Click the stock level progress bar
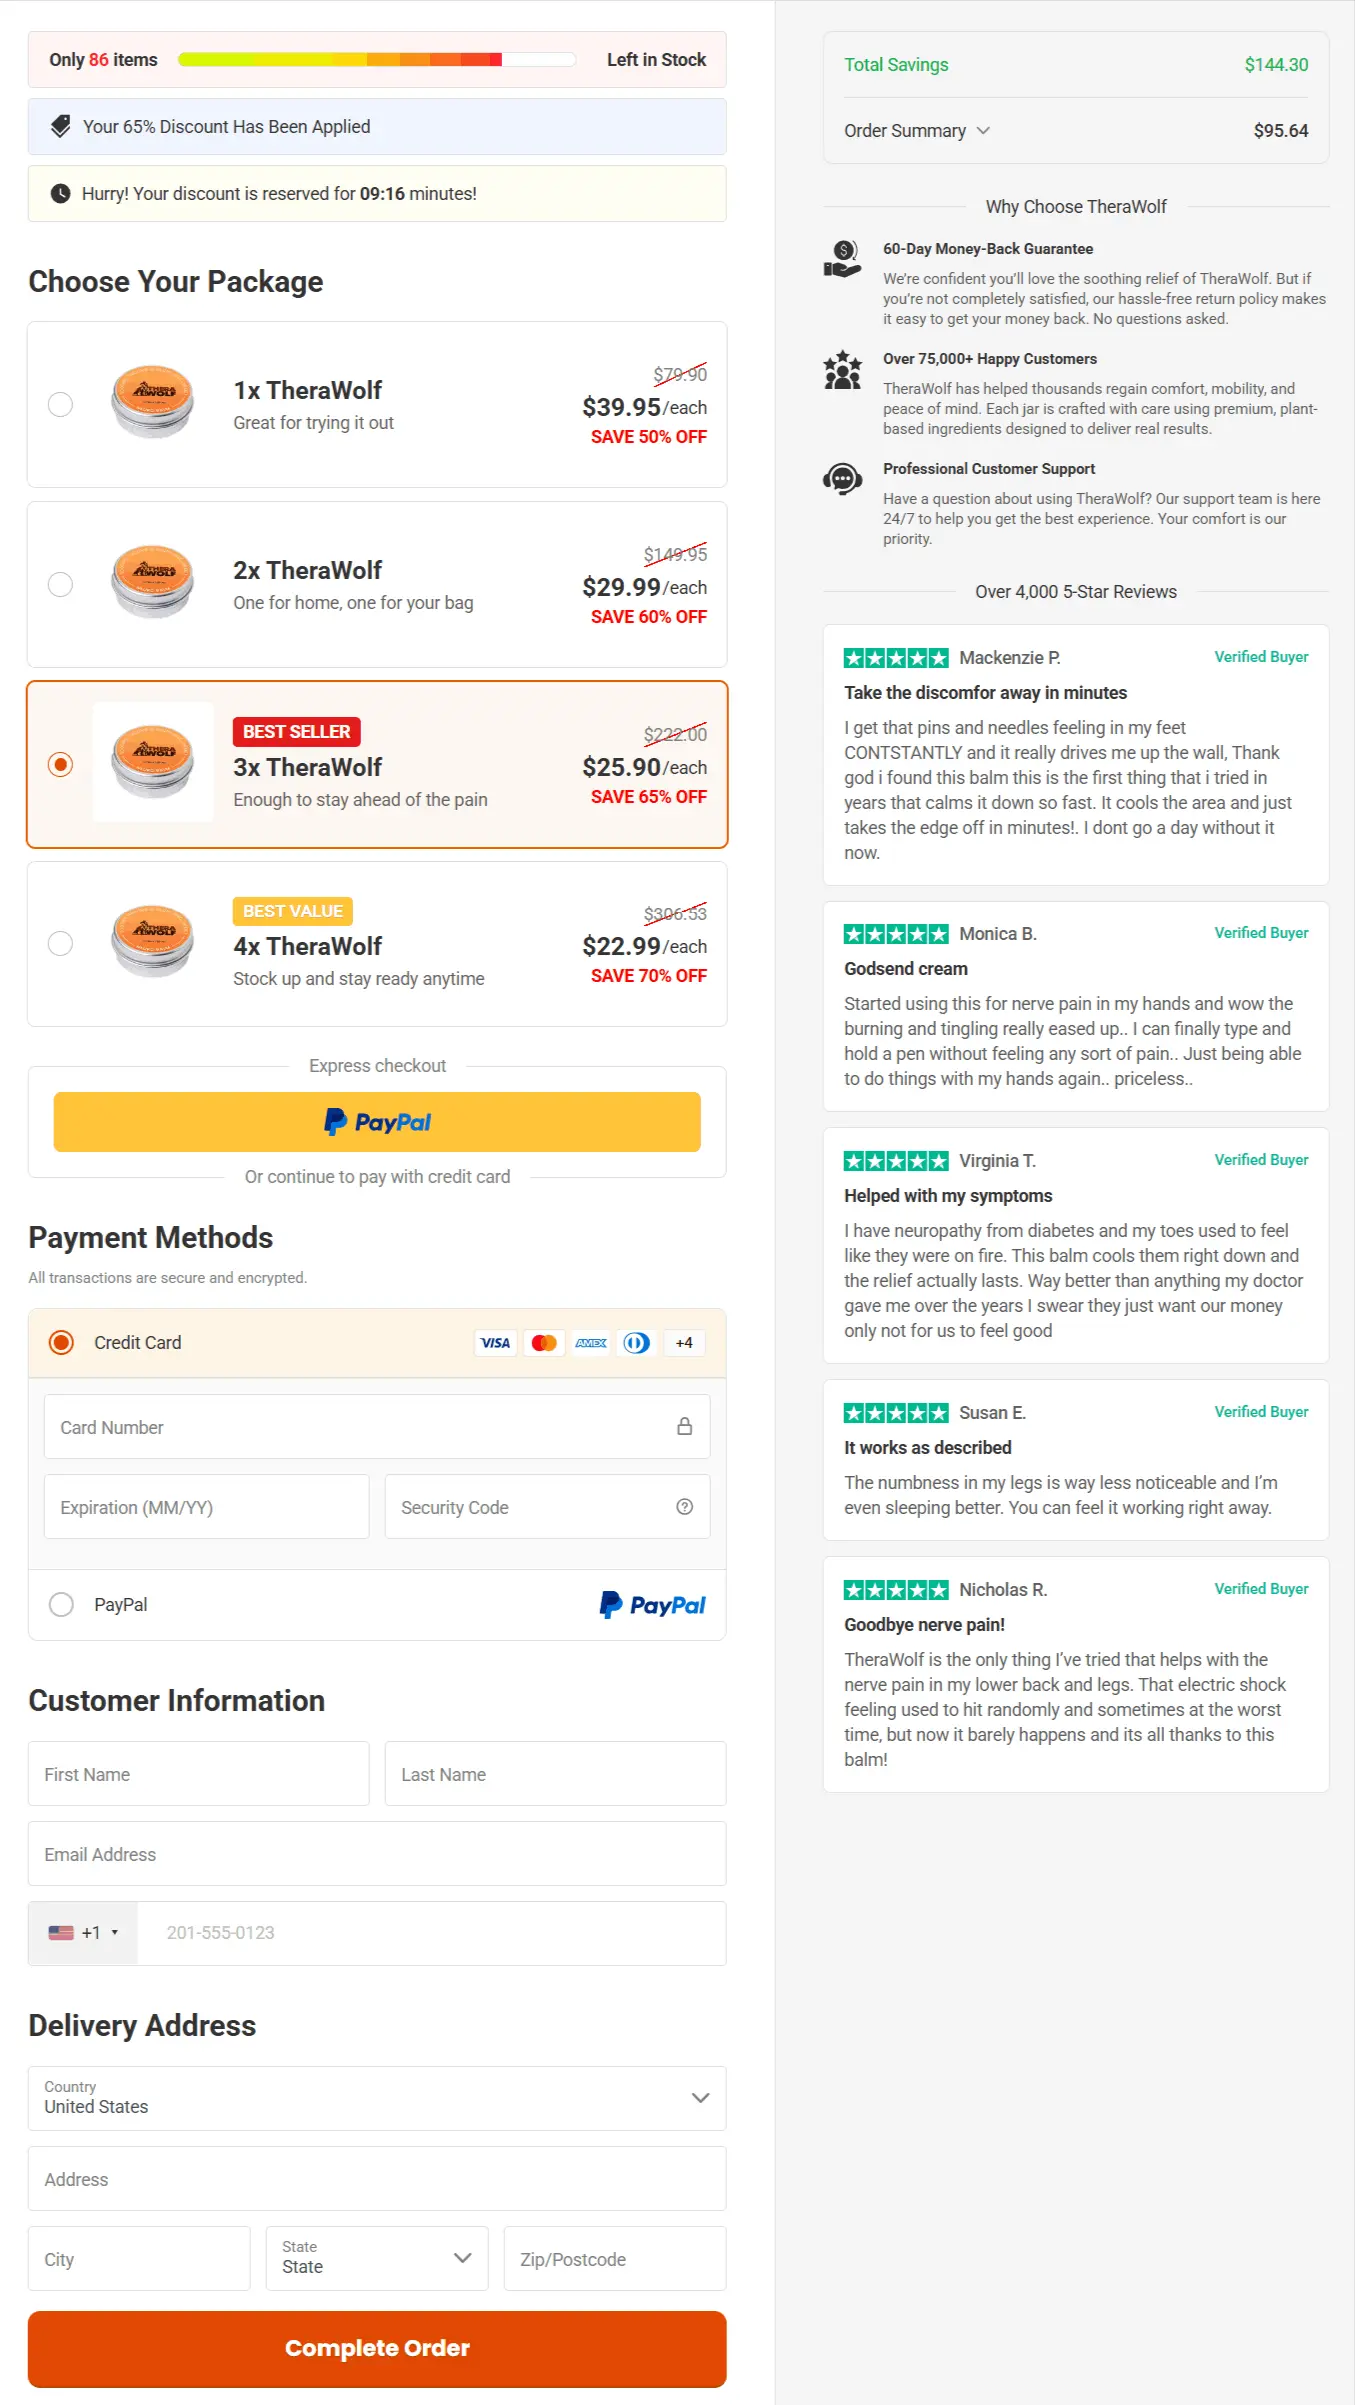The width and height of the screenshot is (1355, 2405). click(x=377, y=60)
